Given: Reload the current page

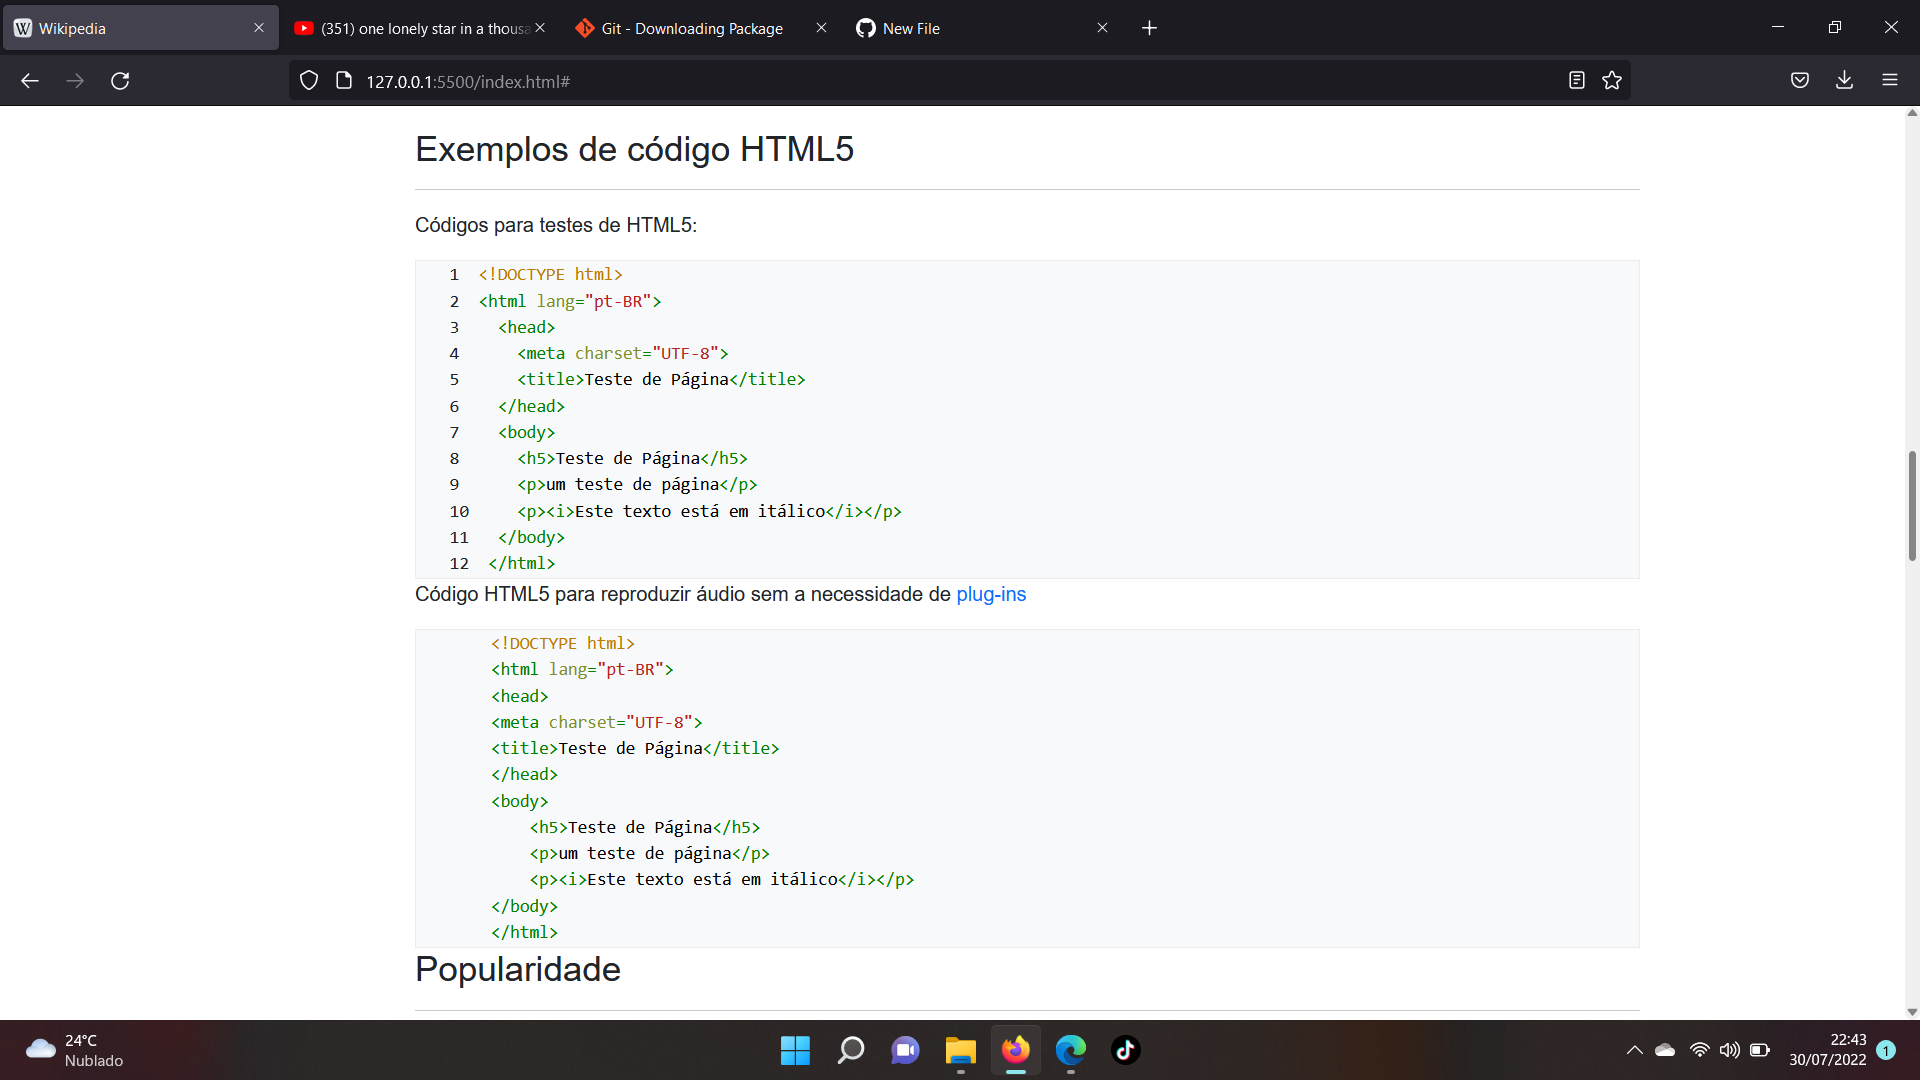Looking at the screenshot, I should tap(120, 81).
